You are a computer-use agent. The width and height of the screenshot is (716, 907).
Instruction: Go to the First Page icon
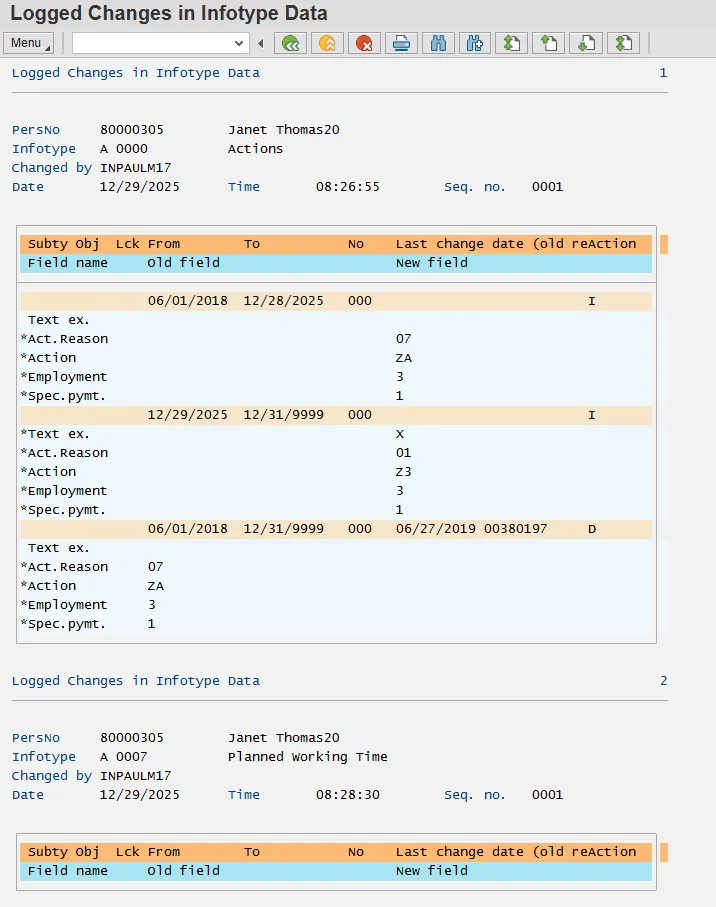tap(512, 43)
